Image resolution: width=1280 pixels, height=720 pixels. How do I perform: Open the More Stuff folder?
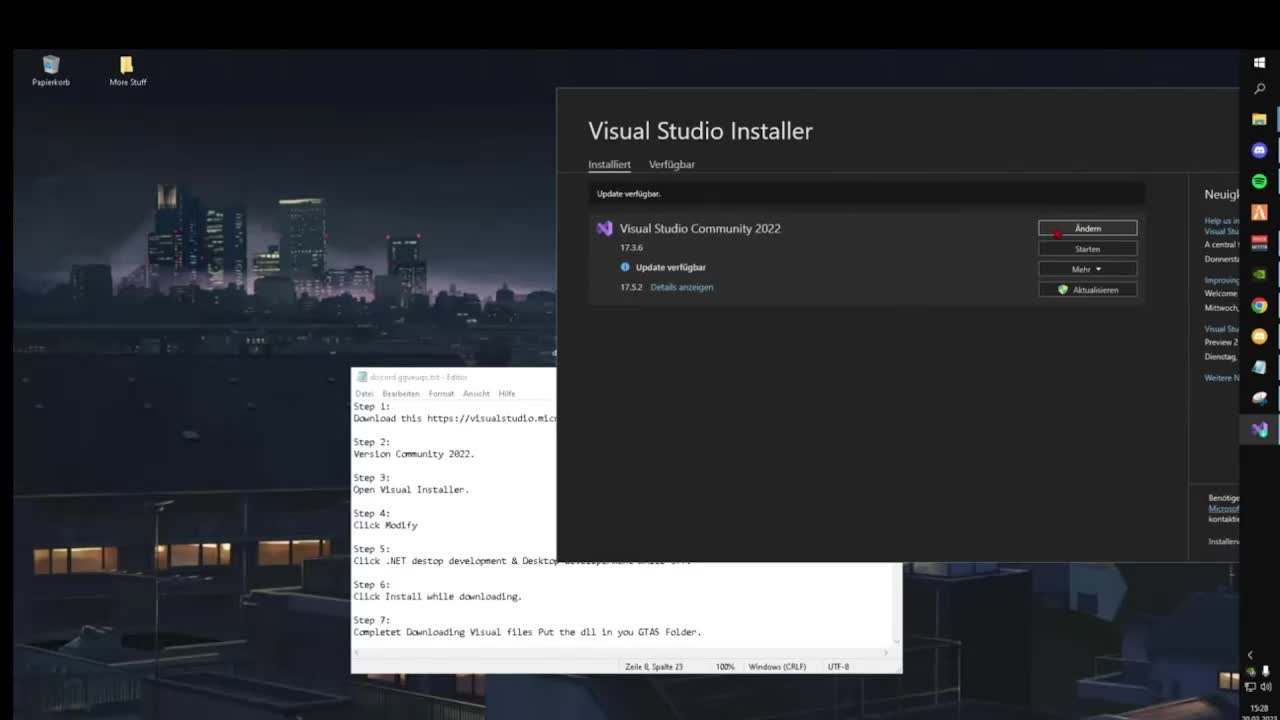point(127,68)
